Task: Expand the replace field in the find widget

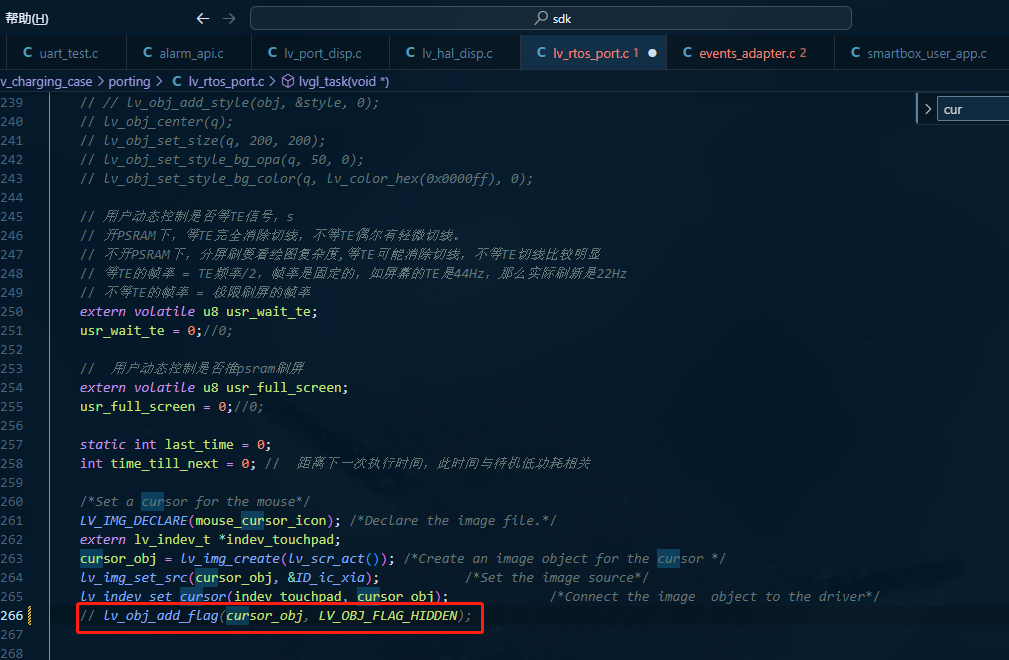Action: click(928, 109)
